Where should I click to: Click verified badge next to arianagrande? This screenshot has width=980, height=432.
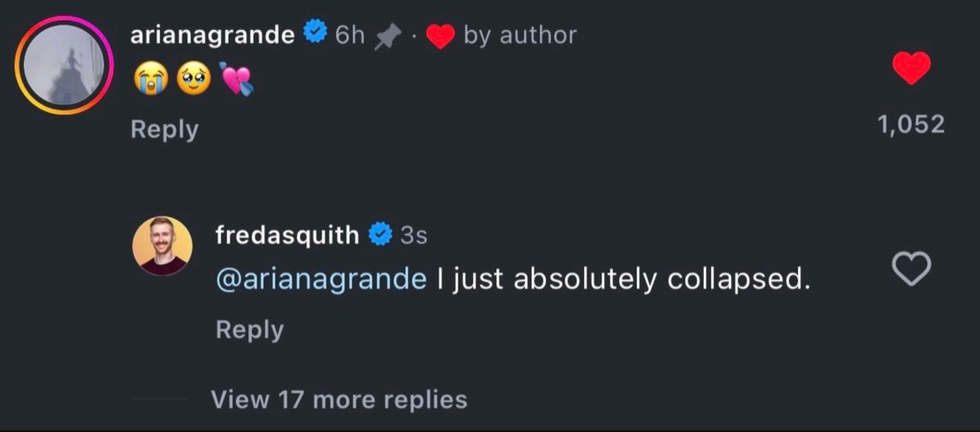[x=314, y=34]
